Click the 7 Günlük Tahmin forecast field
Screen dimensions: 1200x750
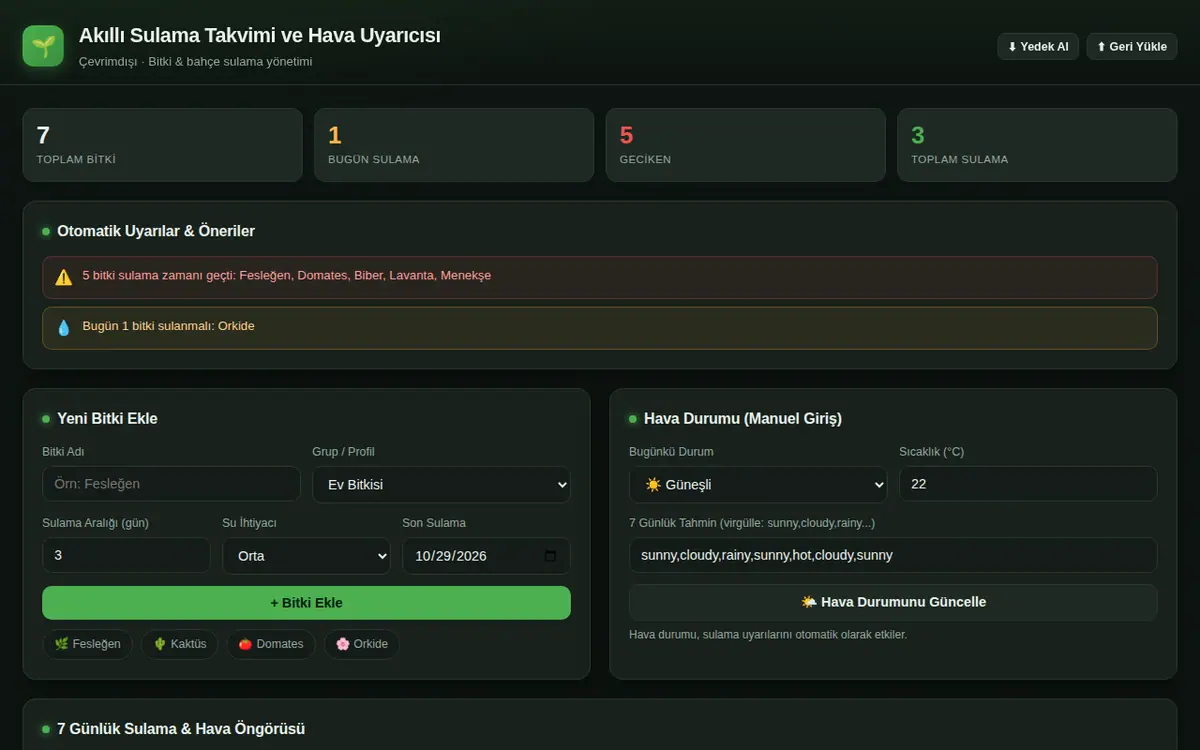click(893, 555)
